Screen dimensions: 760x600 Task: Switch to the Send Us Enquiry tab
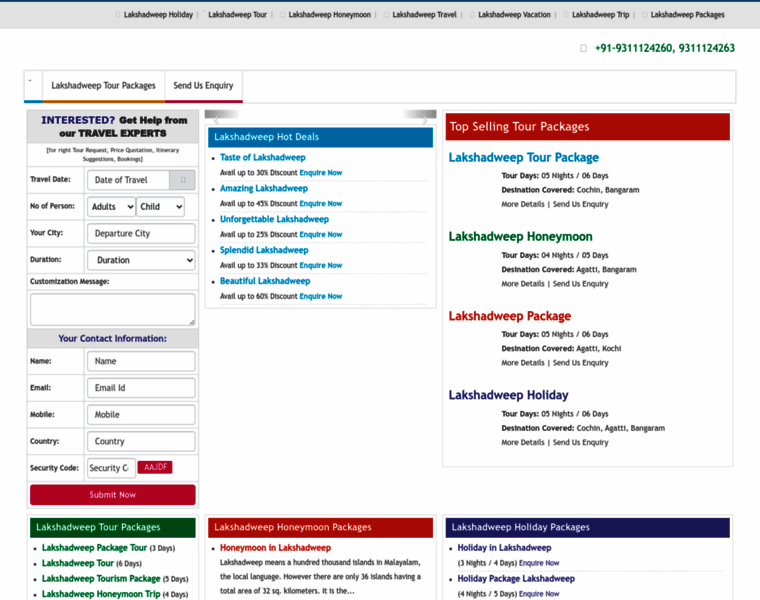(204, 86)
